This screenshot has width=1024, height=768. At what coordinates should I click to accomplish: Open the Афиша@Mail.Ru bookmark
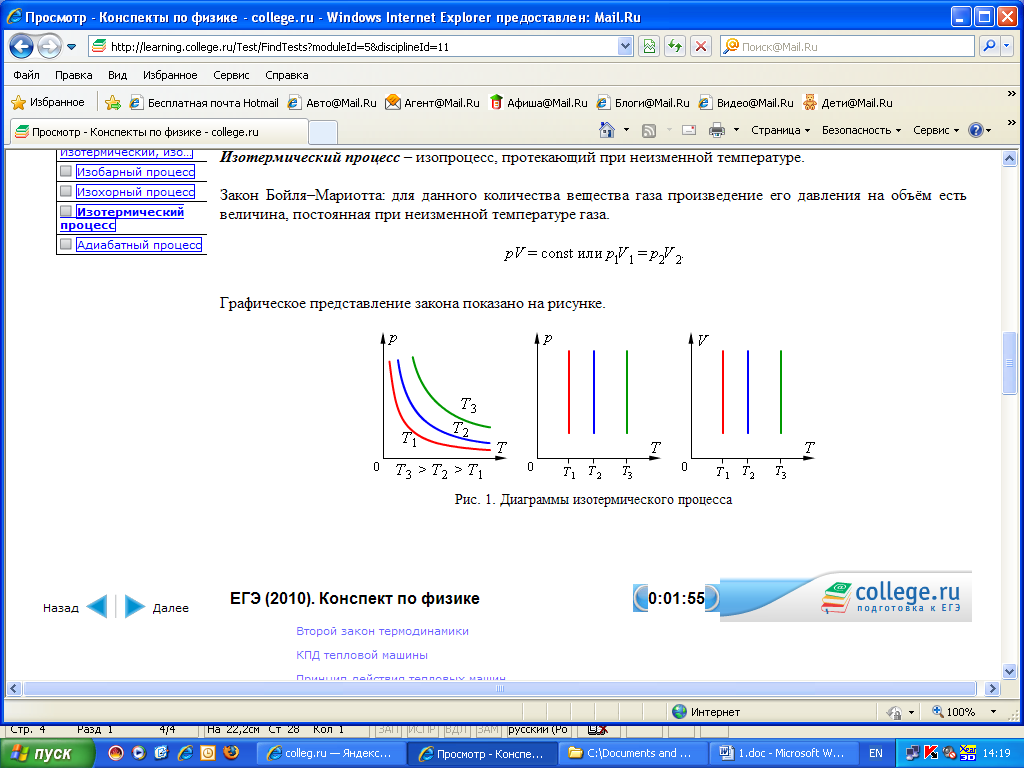coord(539,103)
